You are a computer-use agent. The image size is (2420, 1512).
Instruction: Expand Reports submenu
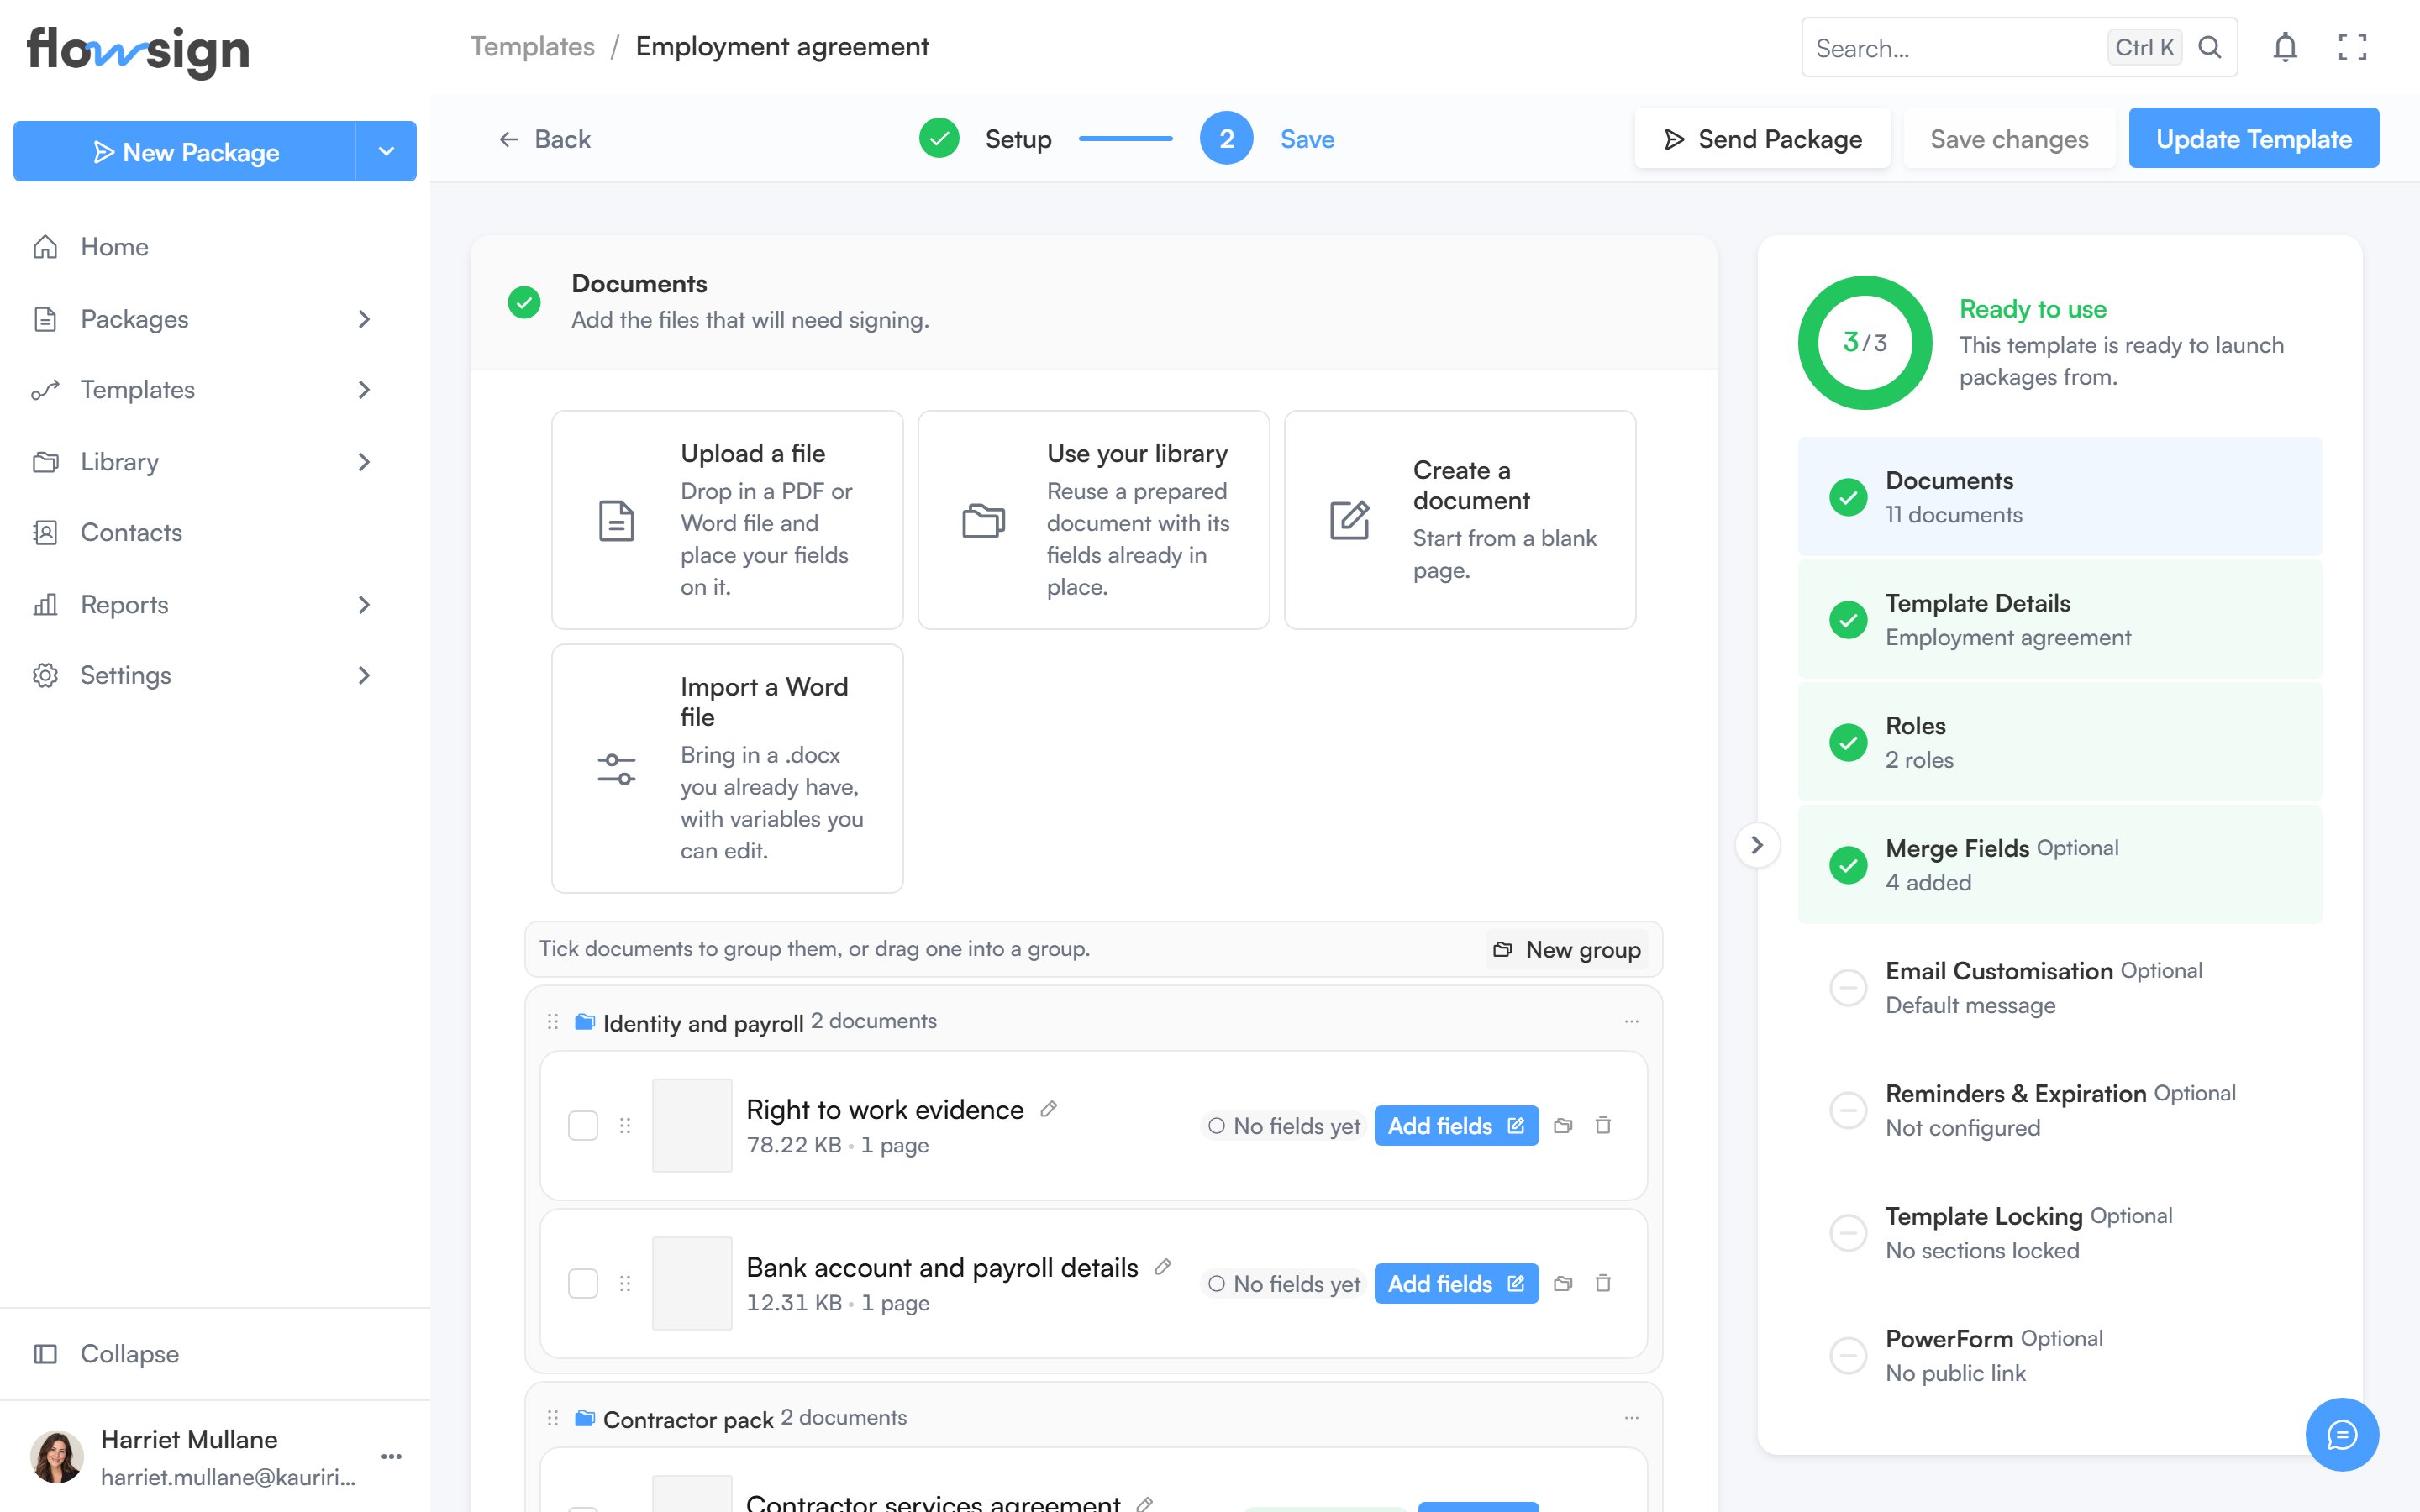click(364, 605)
